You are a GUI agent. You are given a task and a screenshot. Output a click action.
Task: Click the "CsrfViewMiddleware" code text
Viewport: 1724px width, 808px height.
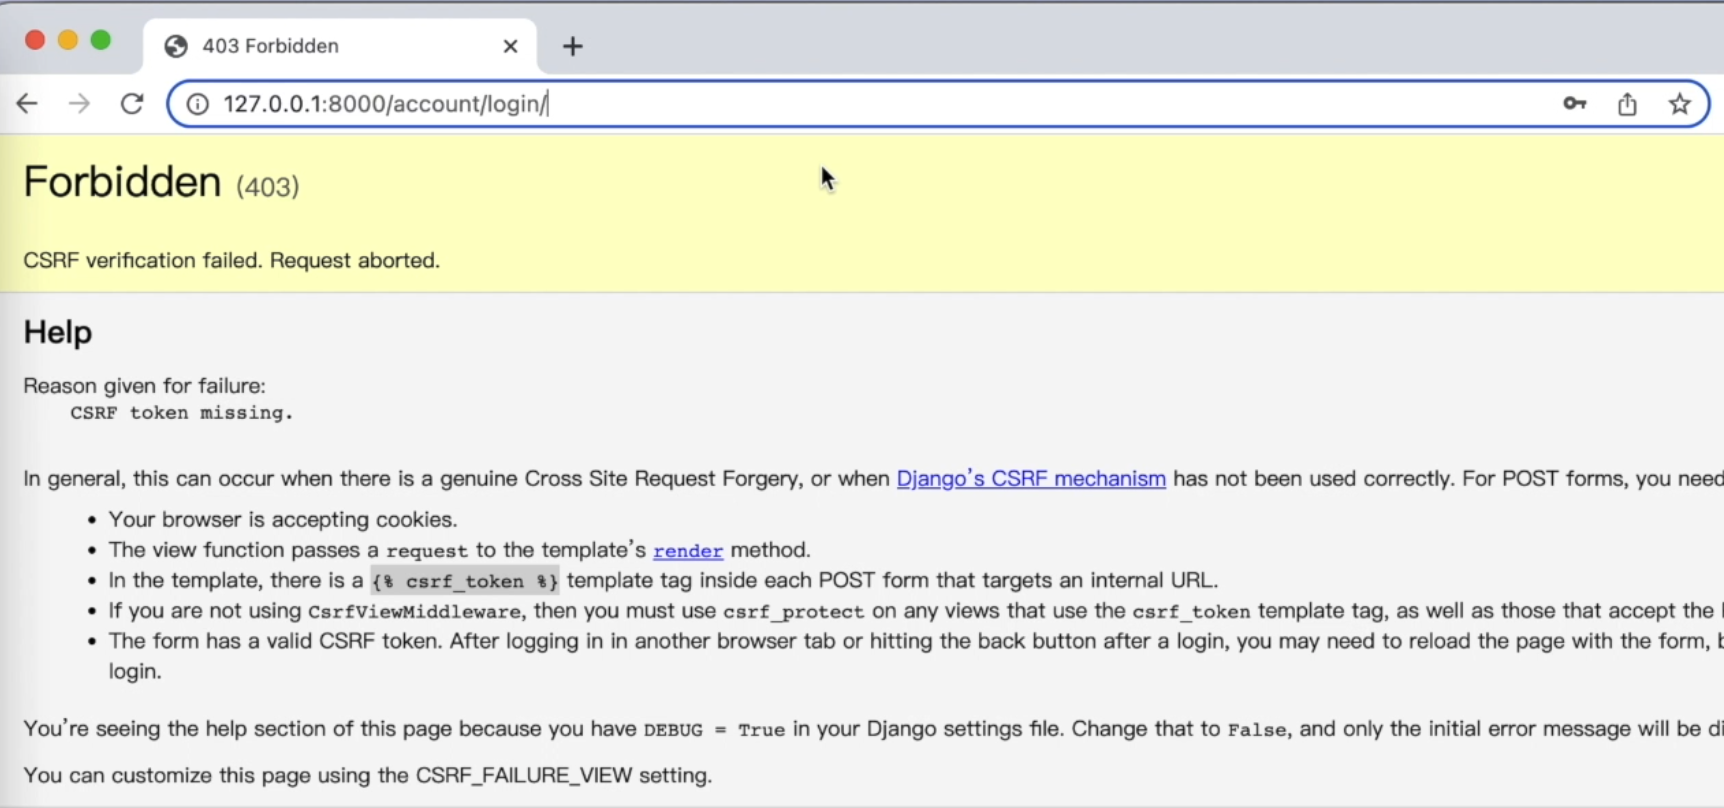click(415, 612)
